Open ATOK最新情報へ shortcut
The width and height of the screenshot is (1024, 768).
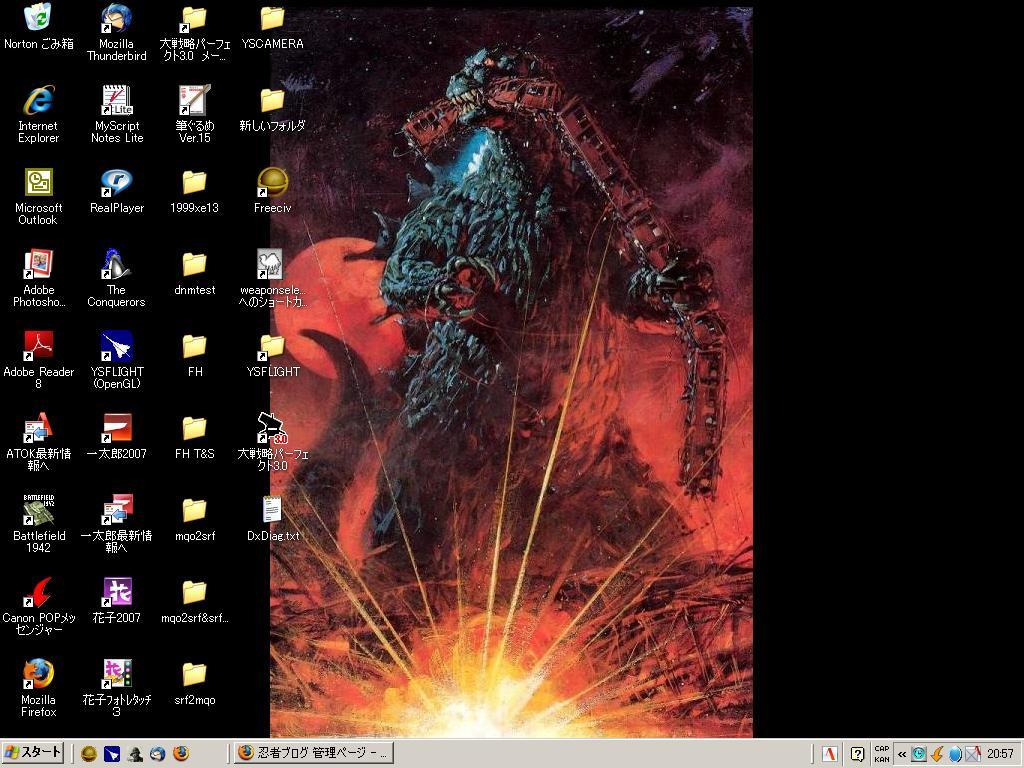point(39,443)
